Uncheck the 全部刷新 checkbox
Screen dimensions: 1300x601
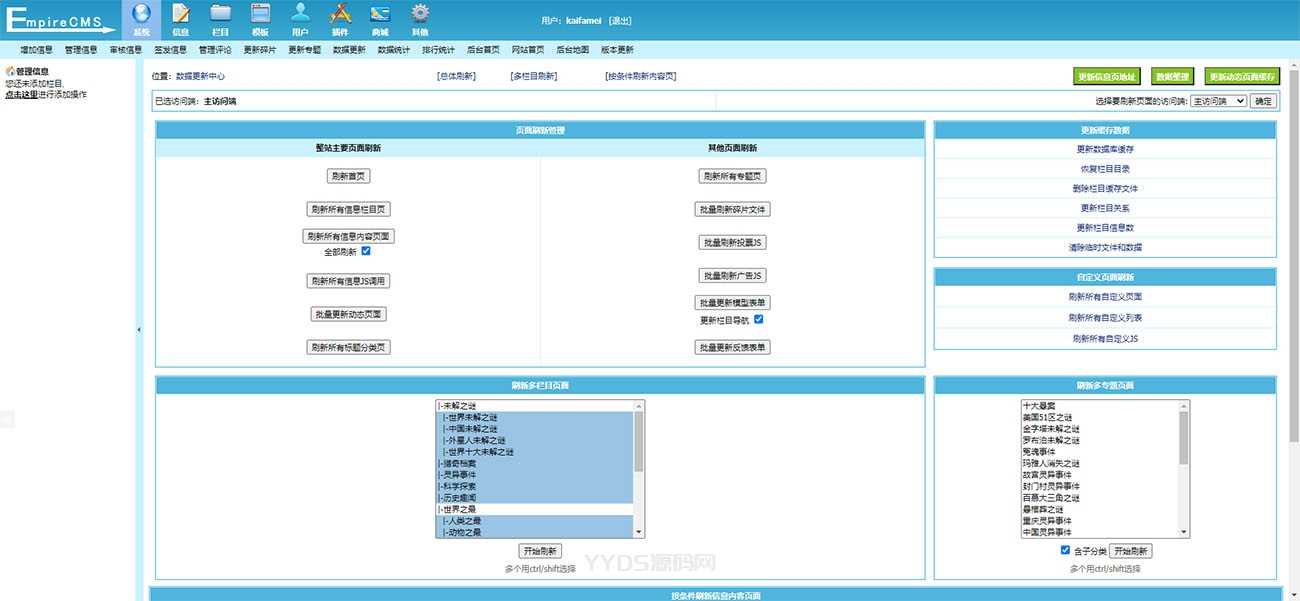[x=366, y=252]
